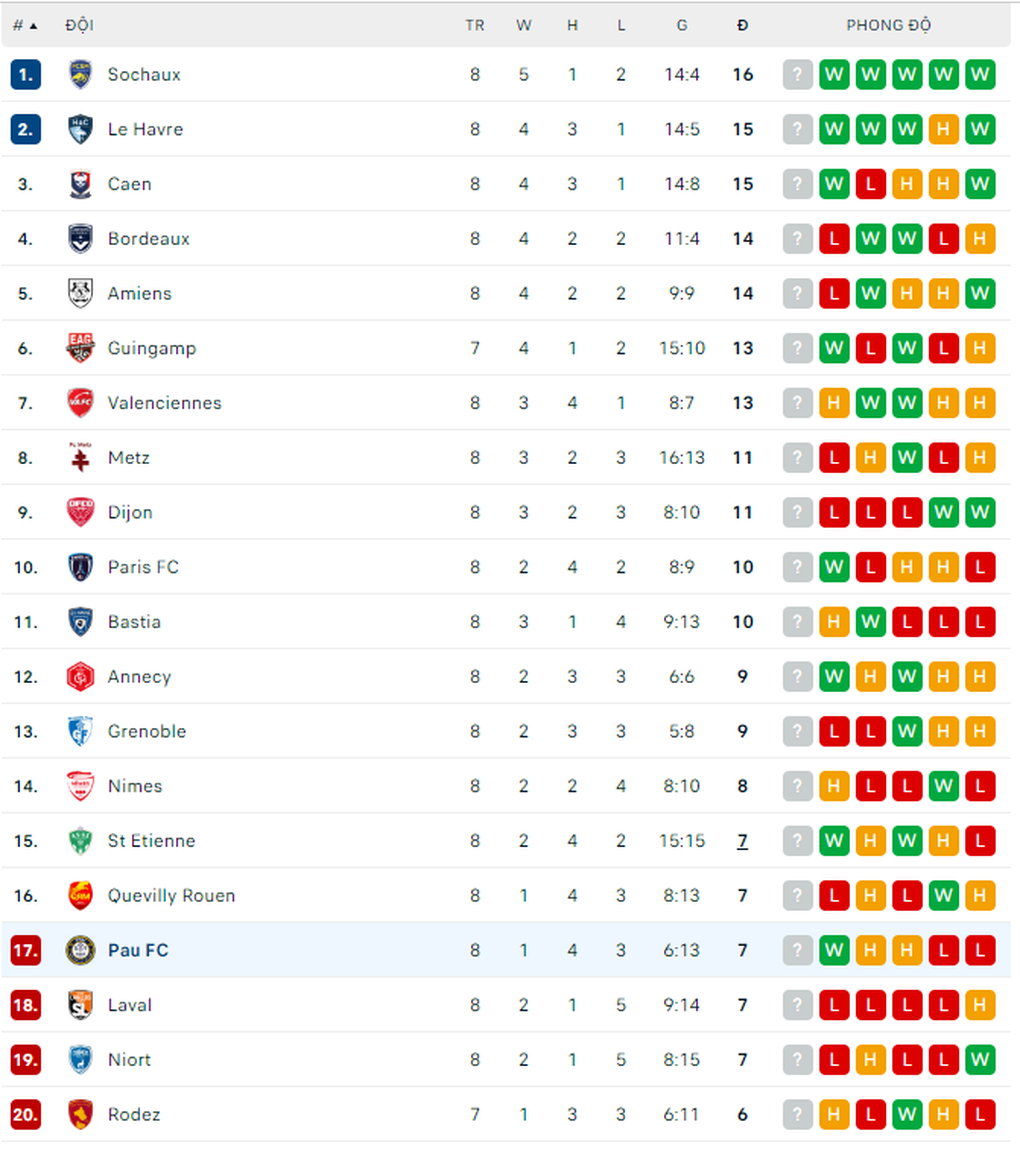This screenshot has width=1020, height=1151.
Task: Open the Quevilly Rouen team page
Action: 172,896
